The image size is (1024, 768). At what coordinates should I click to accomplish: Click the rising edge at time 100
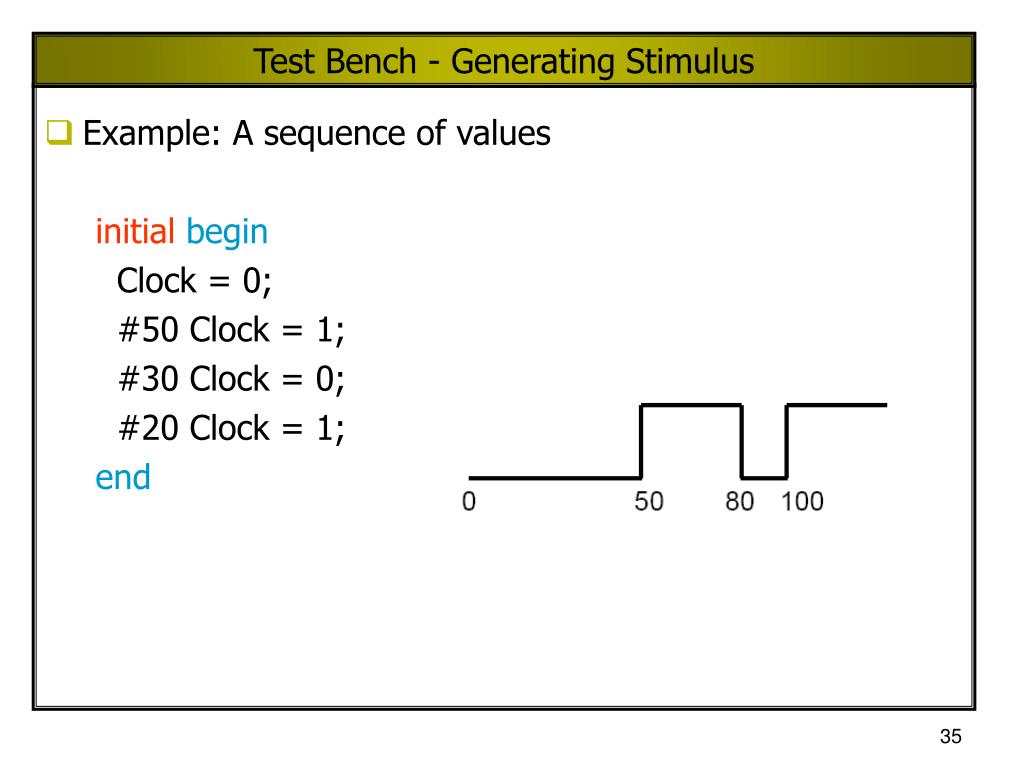[x=787, y=441]
